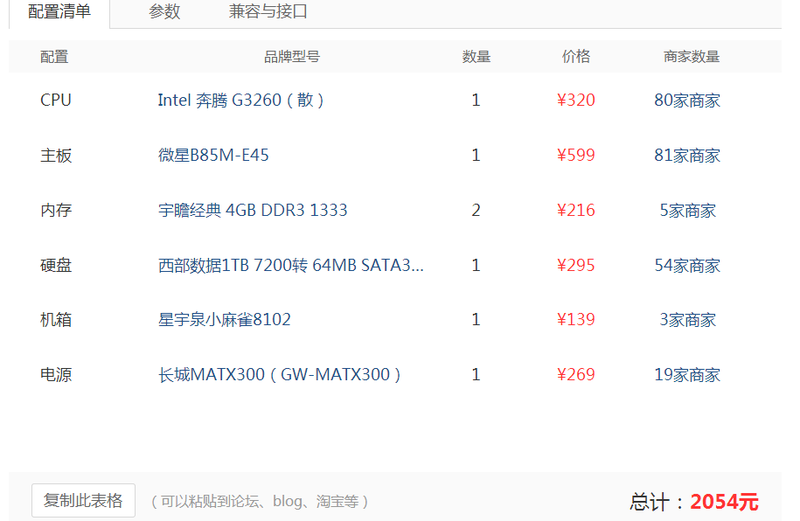The height and width of the screenshot is (521, 800).
Task: Select the ¥139 case price
Action: tap(576, 320)
